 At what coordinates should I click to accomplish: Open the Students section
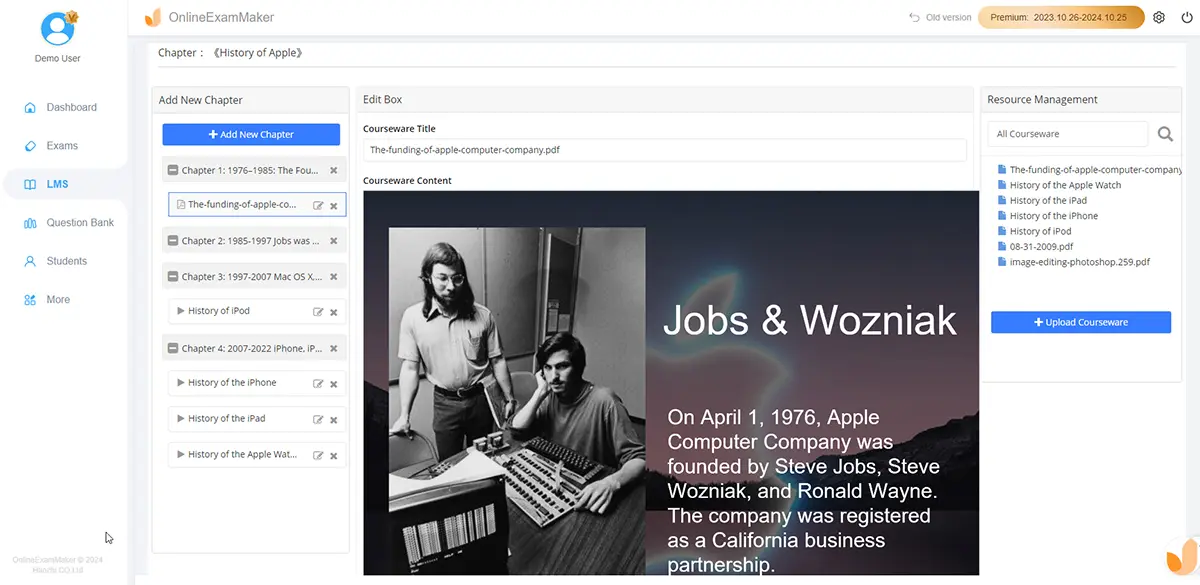[x=66, y=261]
